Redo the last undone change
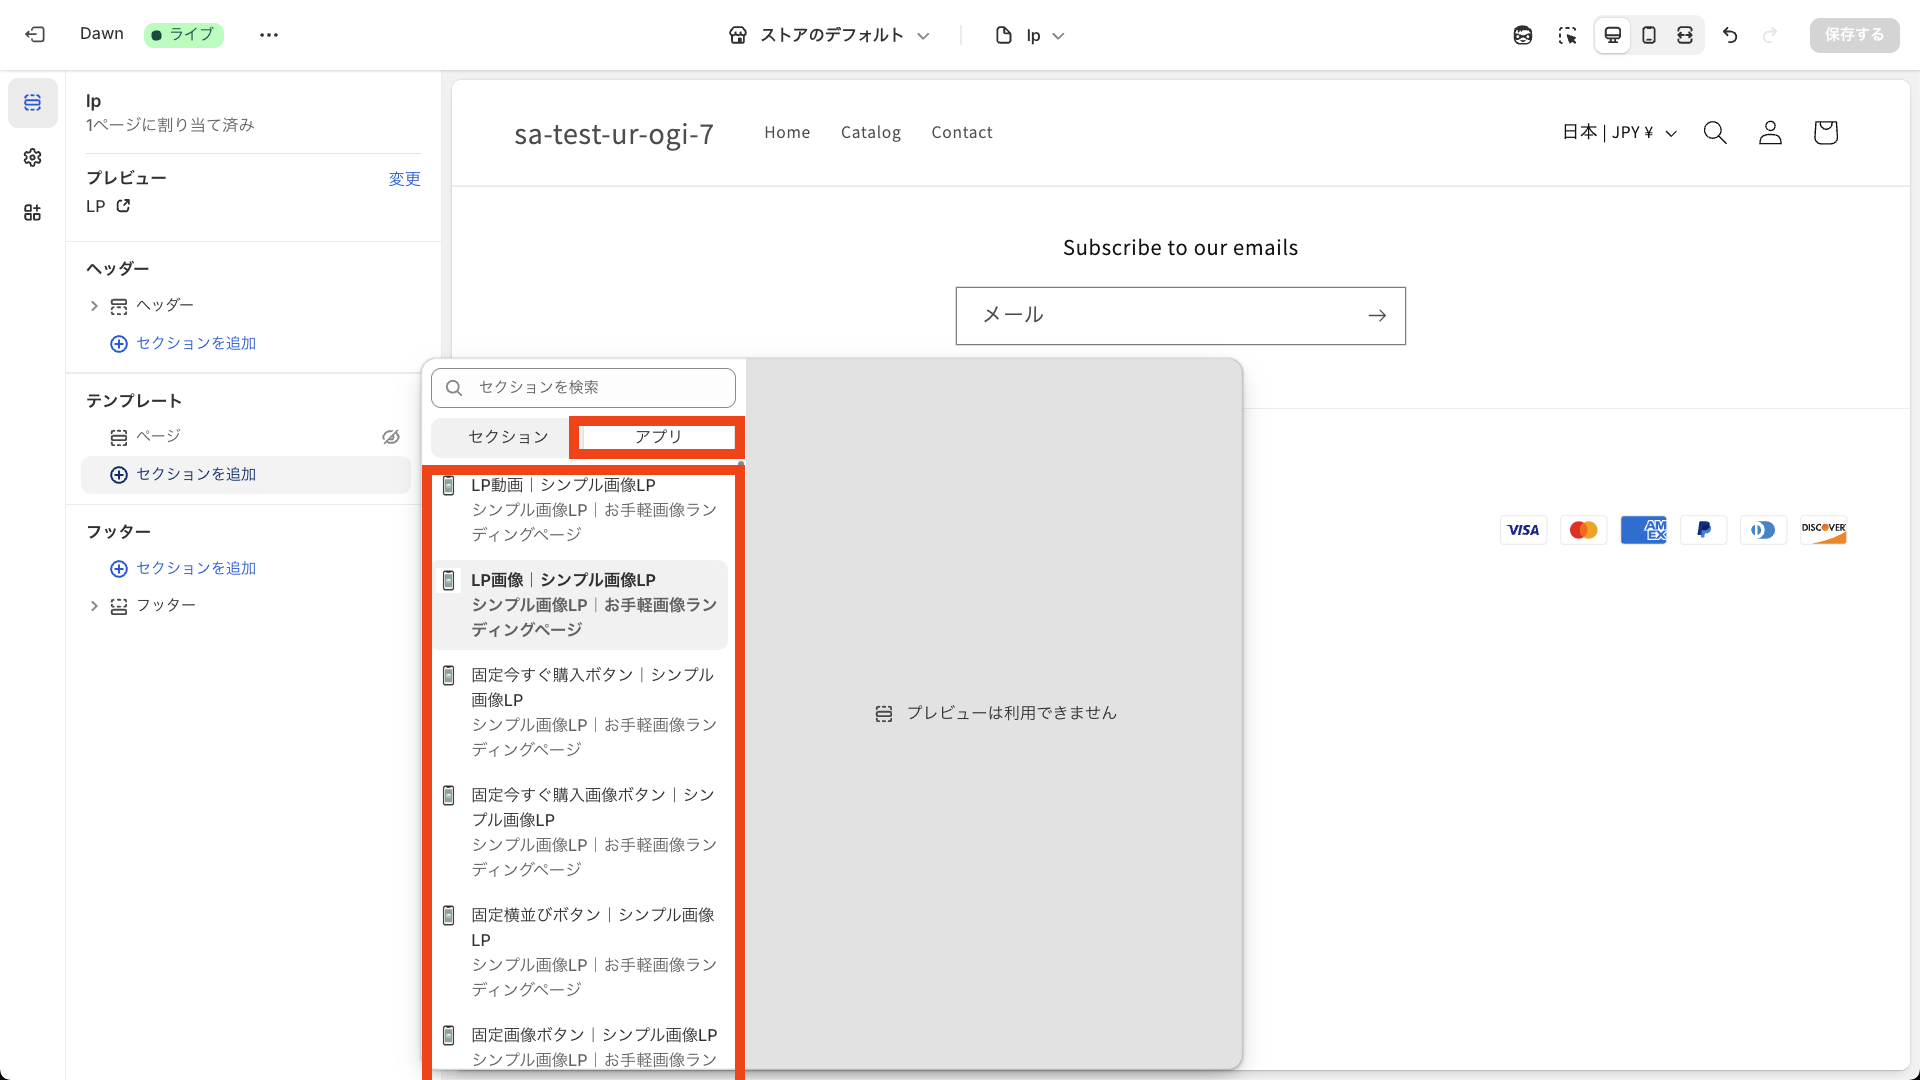The height and width of the screenshot is (1080, 1920). 1771,35
